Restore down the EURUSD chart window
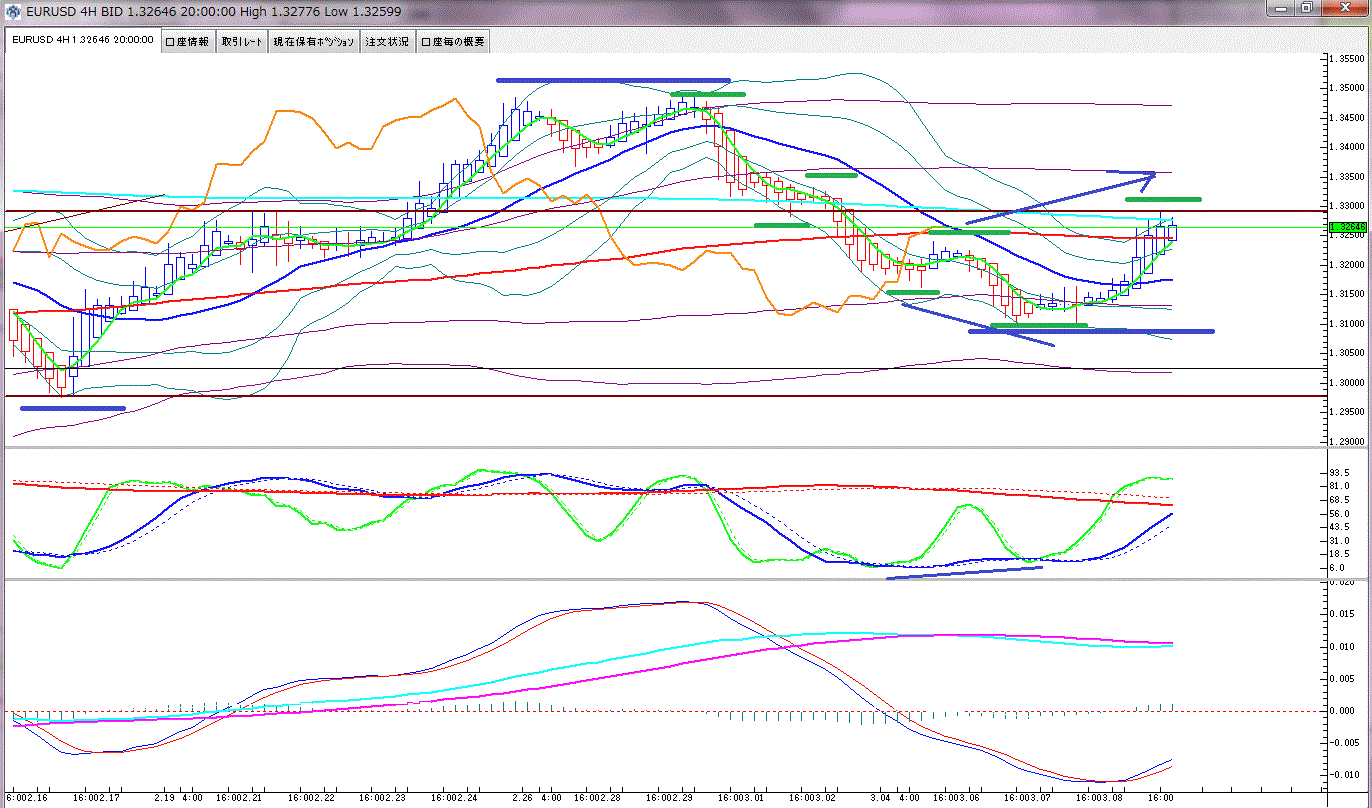The width and height of the screenshot is (1372, 808). pyautogui.click(x=1306, y=8)
